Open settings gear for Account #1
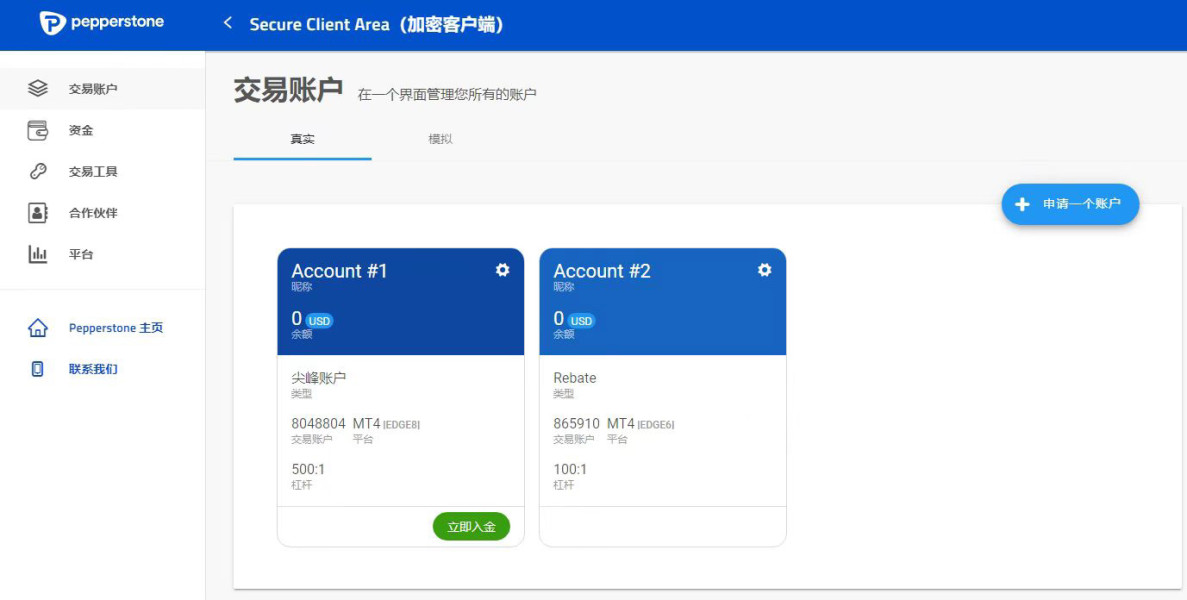The height and width of the screenshot is (600, 1187). (502, 270)
